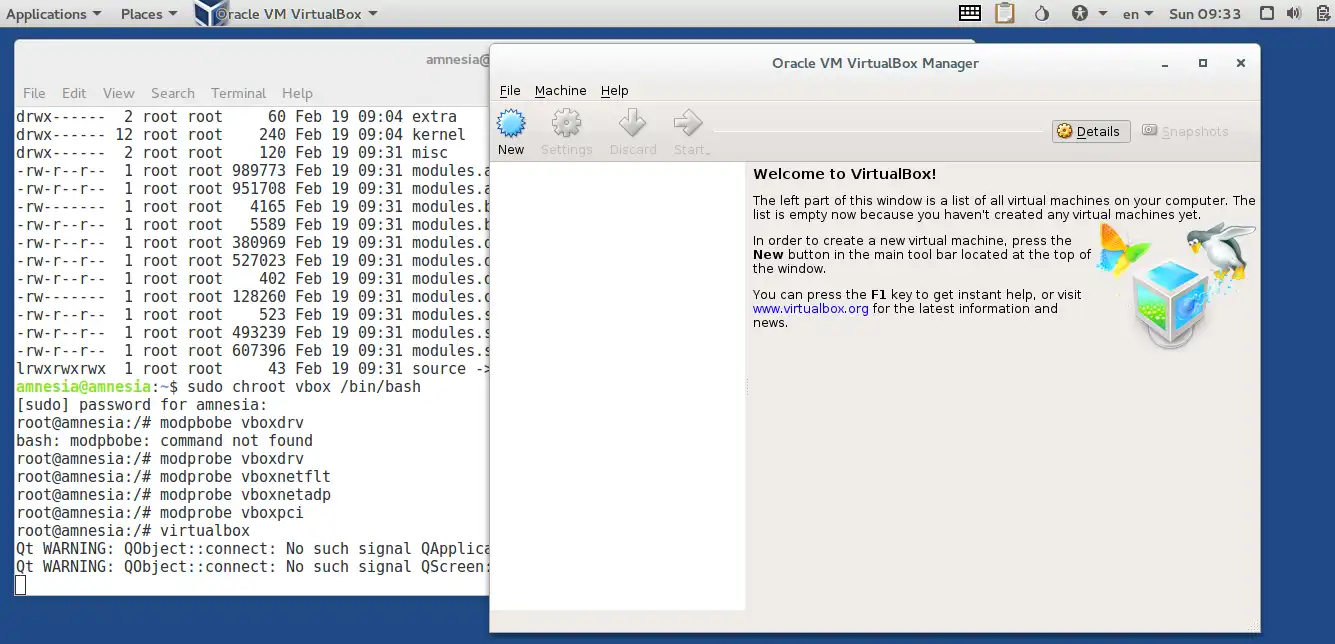Open VirtualBox Help menu
Image resolution: width=1335 pixels, height=644 pixels.
[614, 91]
